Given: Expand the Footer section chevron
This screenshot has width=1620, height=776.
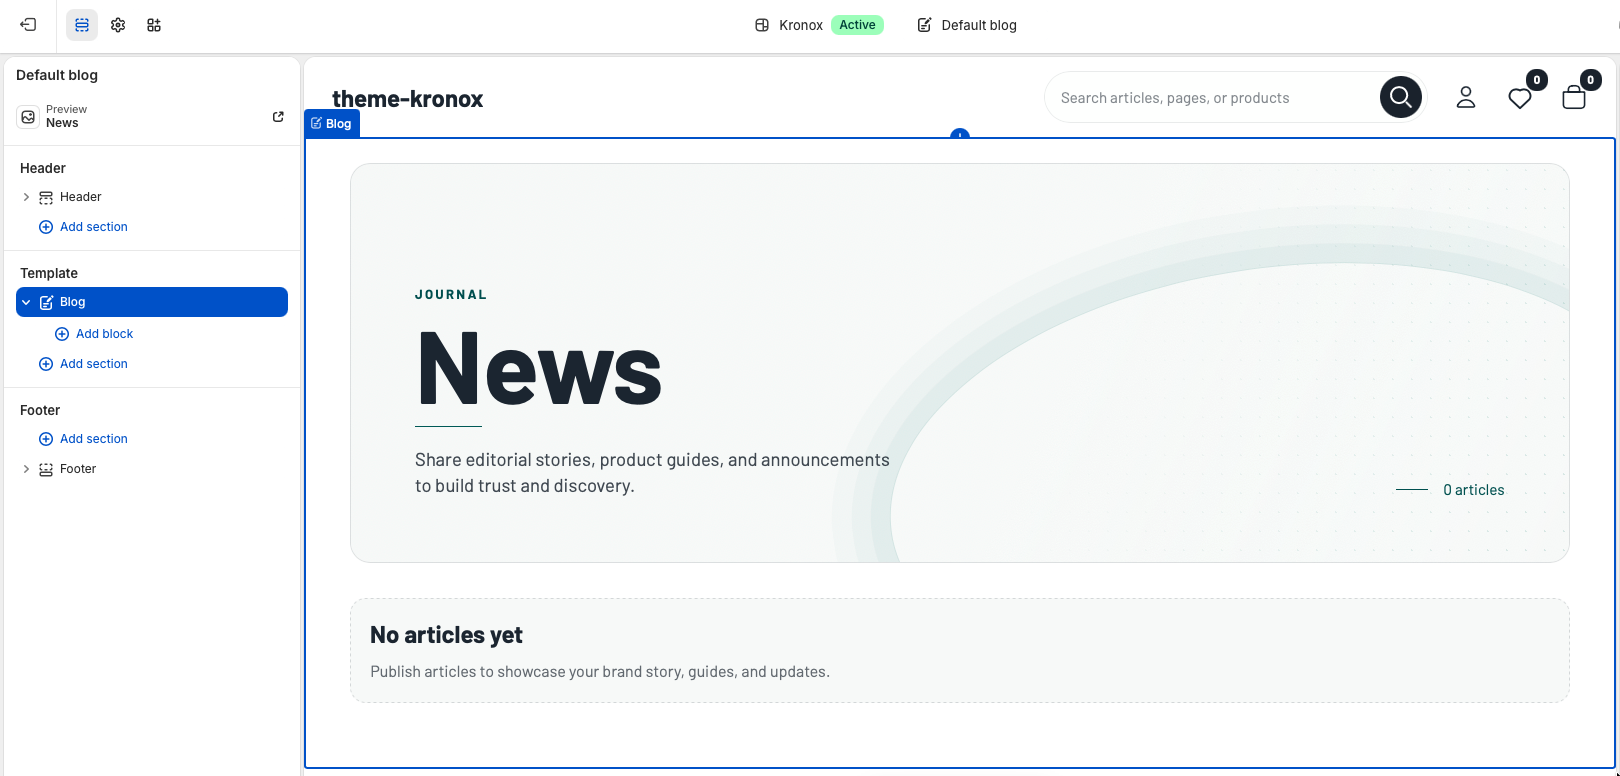Looking at the screenshot, I should pyautogui.click(x=26, y=469).
